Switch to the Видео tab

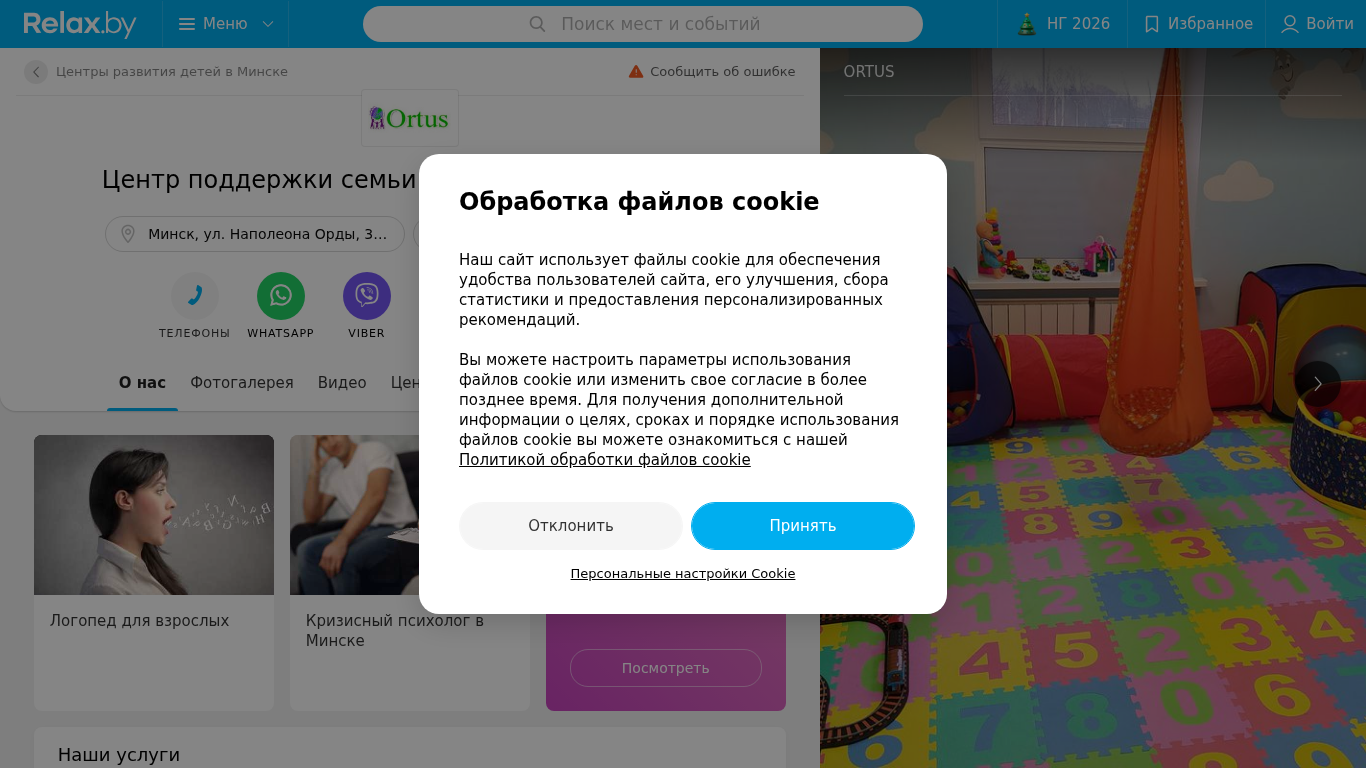[x=342, y=383]
